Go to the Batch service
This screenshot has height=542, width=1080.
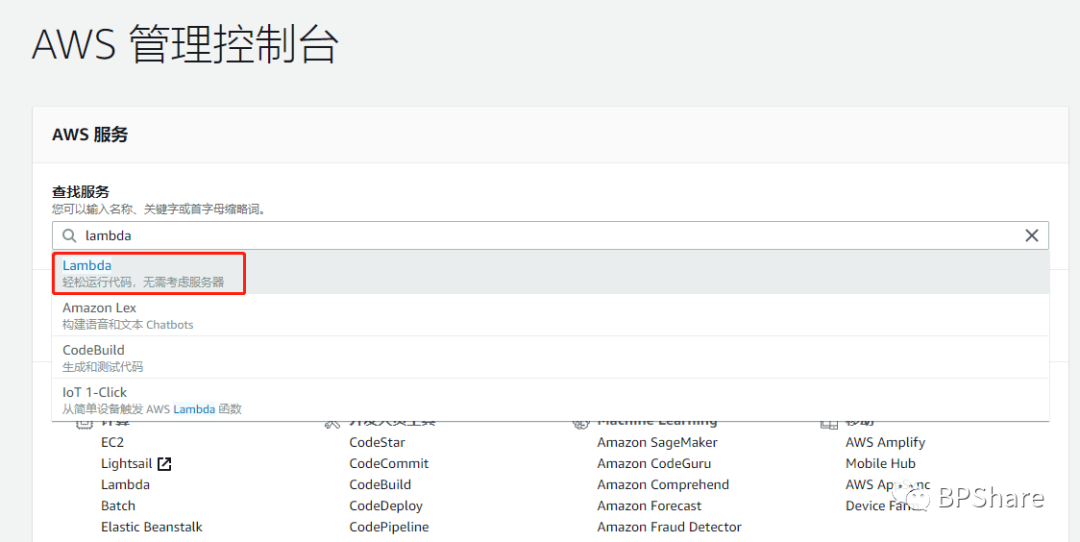pyautogui.click(x=118, y=506)
